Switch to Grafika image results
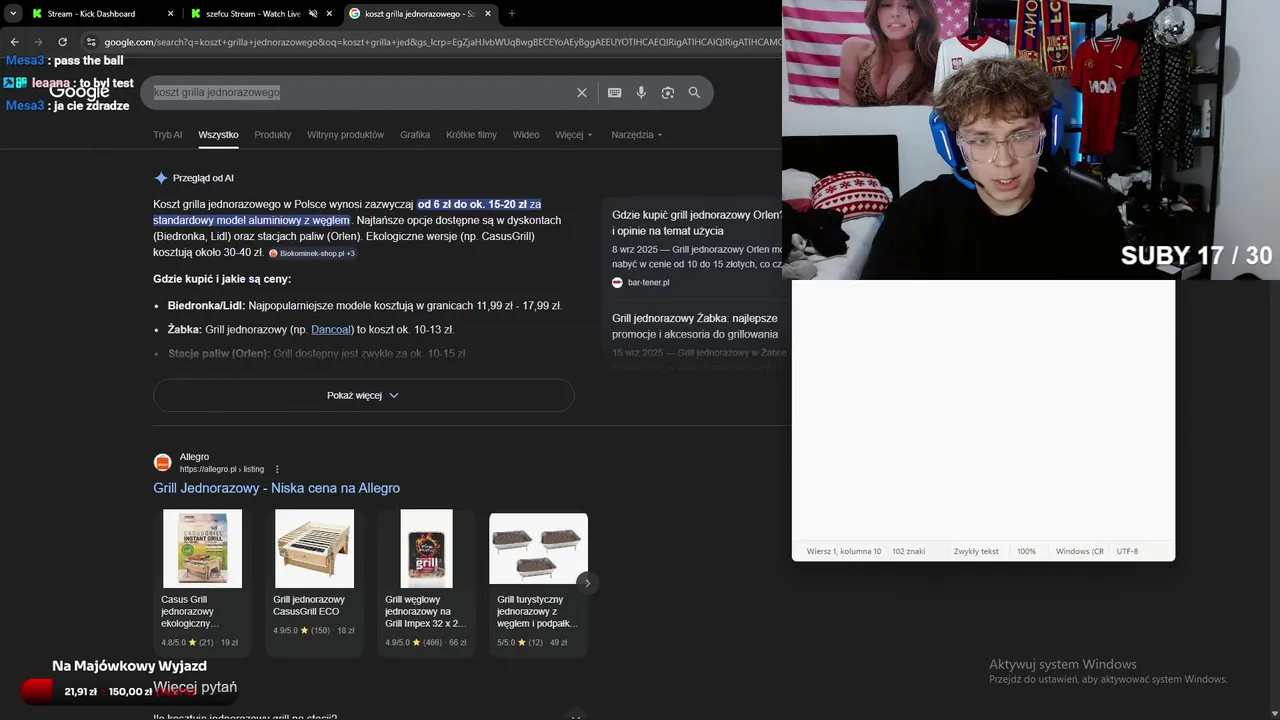This screenshot has width=1280, height=720. click(x=415, y=135)
